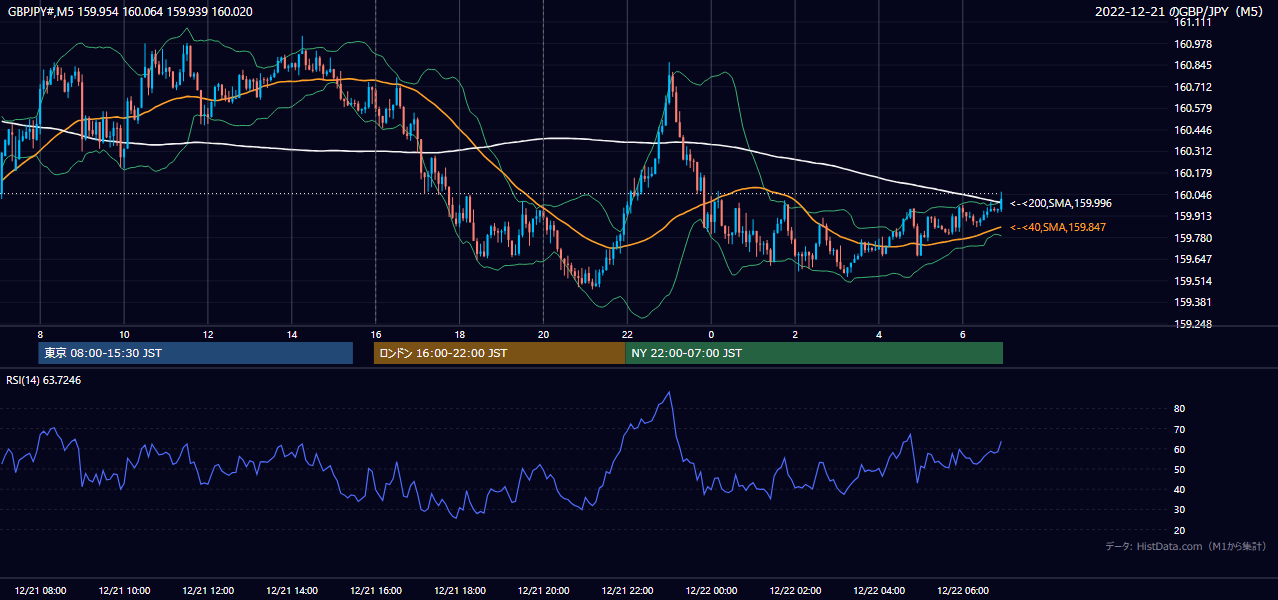Click bottom time label 12/21 08:00

coord(41,591)
